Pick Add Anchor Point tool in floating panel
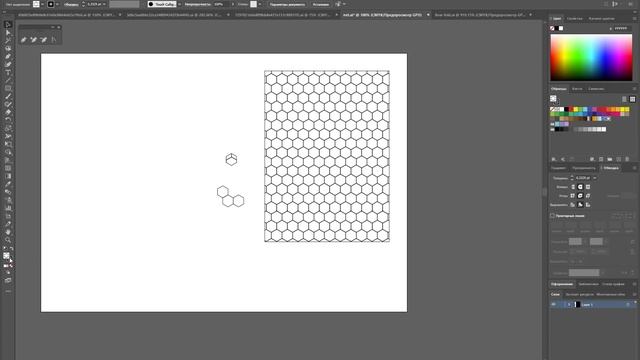 33,40
